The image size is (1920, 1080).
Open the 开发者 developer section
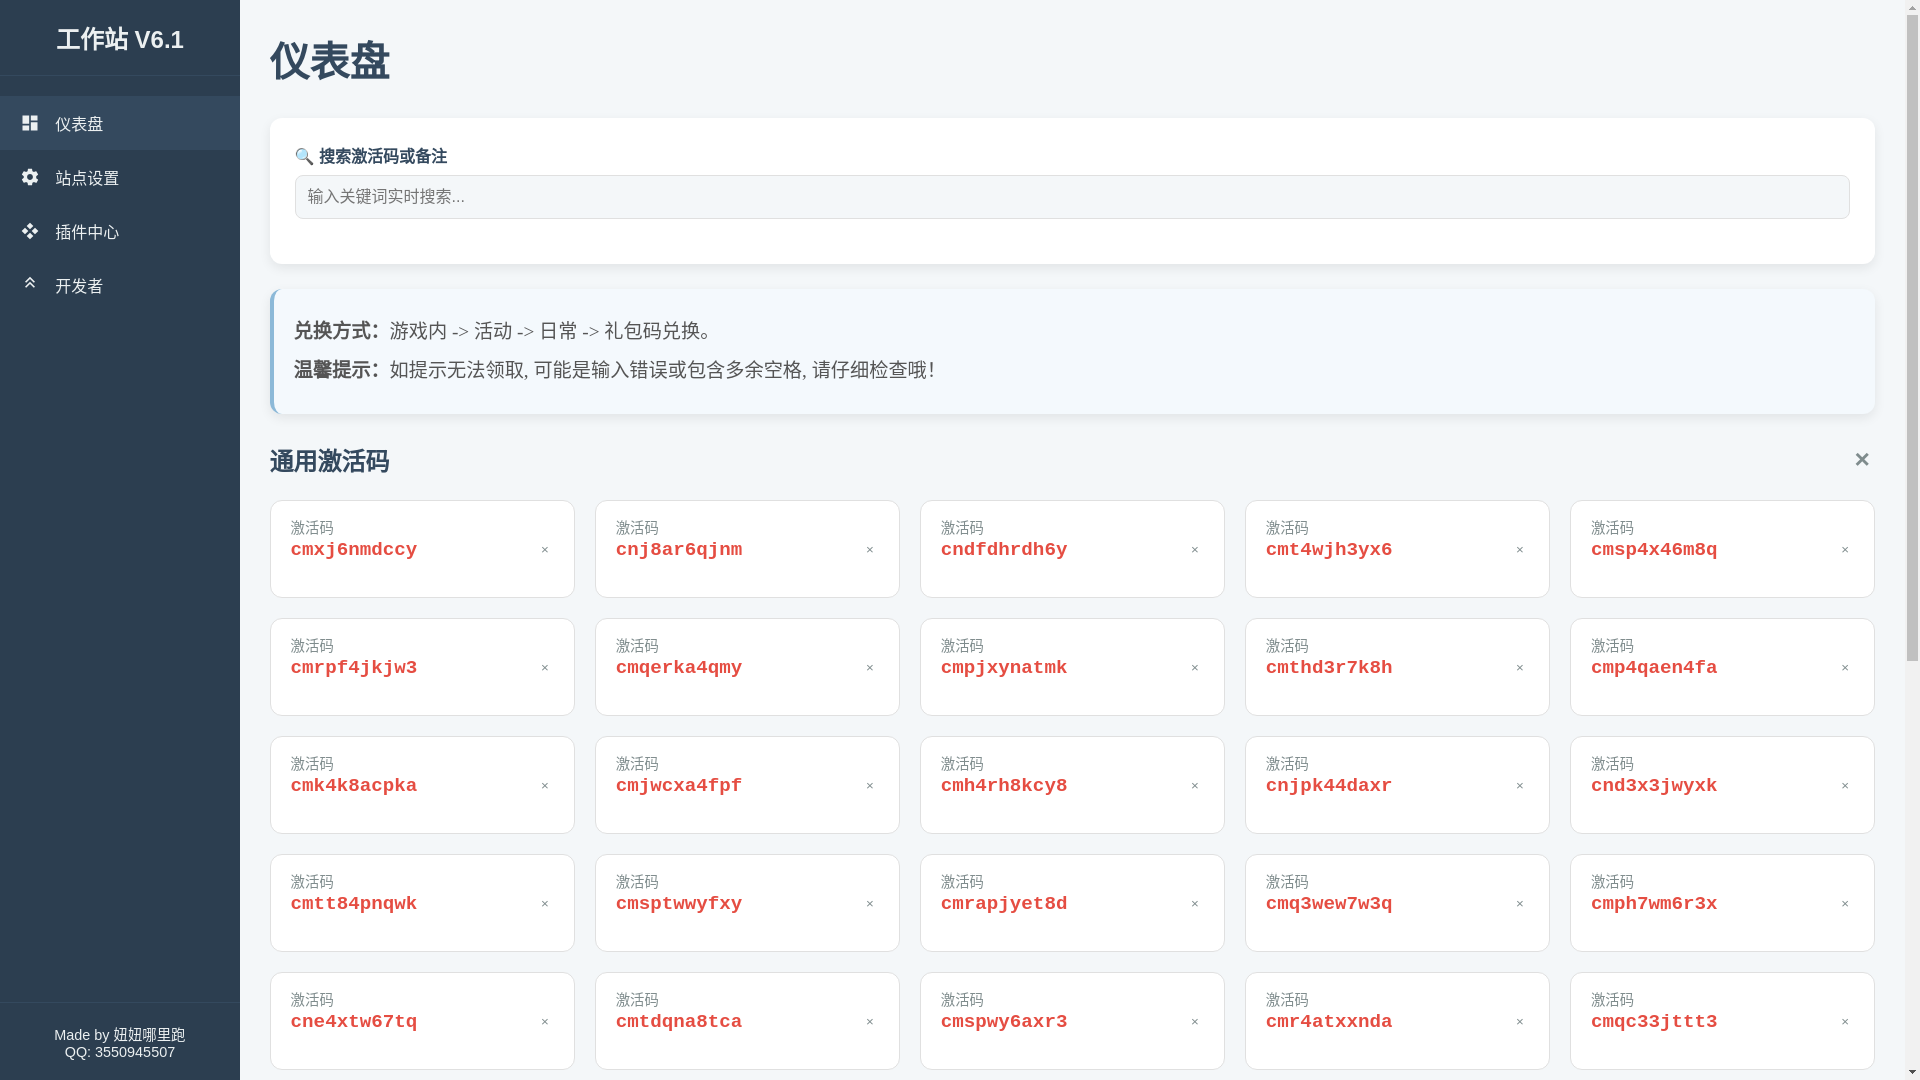coord(120,285)
